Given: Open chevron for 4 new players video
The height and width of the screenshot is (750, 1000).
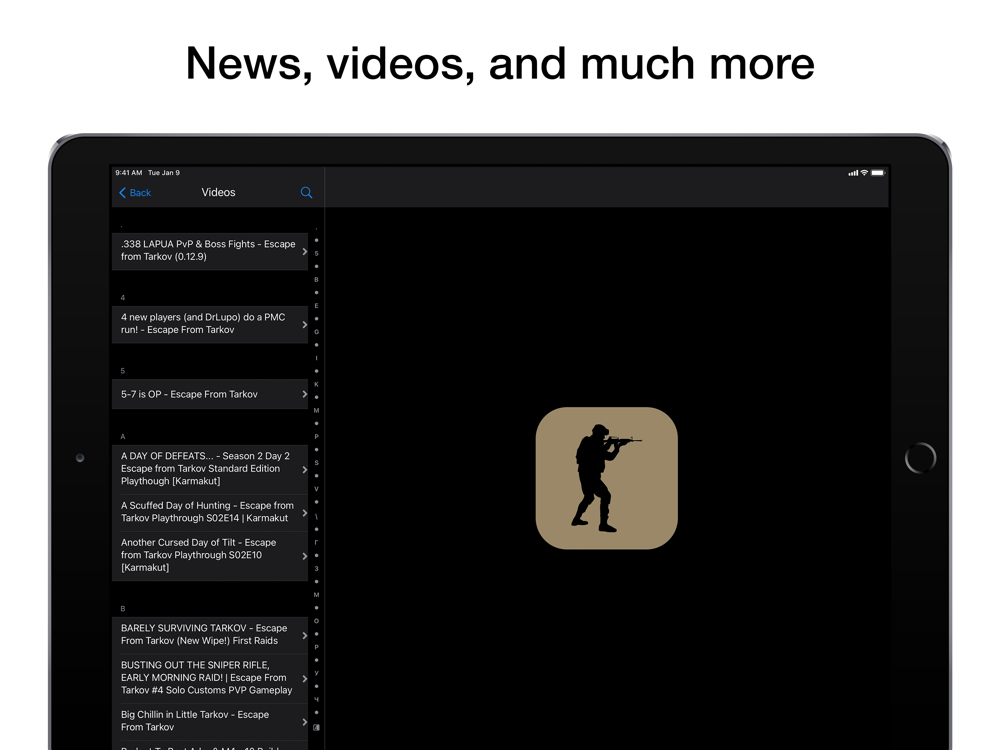Looking at the screenshot, I should click(x=304, y=325).
